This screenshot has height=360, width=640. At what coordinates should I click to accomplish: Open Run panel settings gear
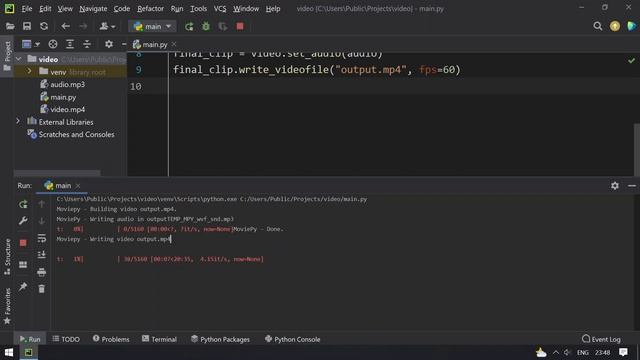(615, 186)
